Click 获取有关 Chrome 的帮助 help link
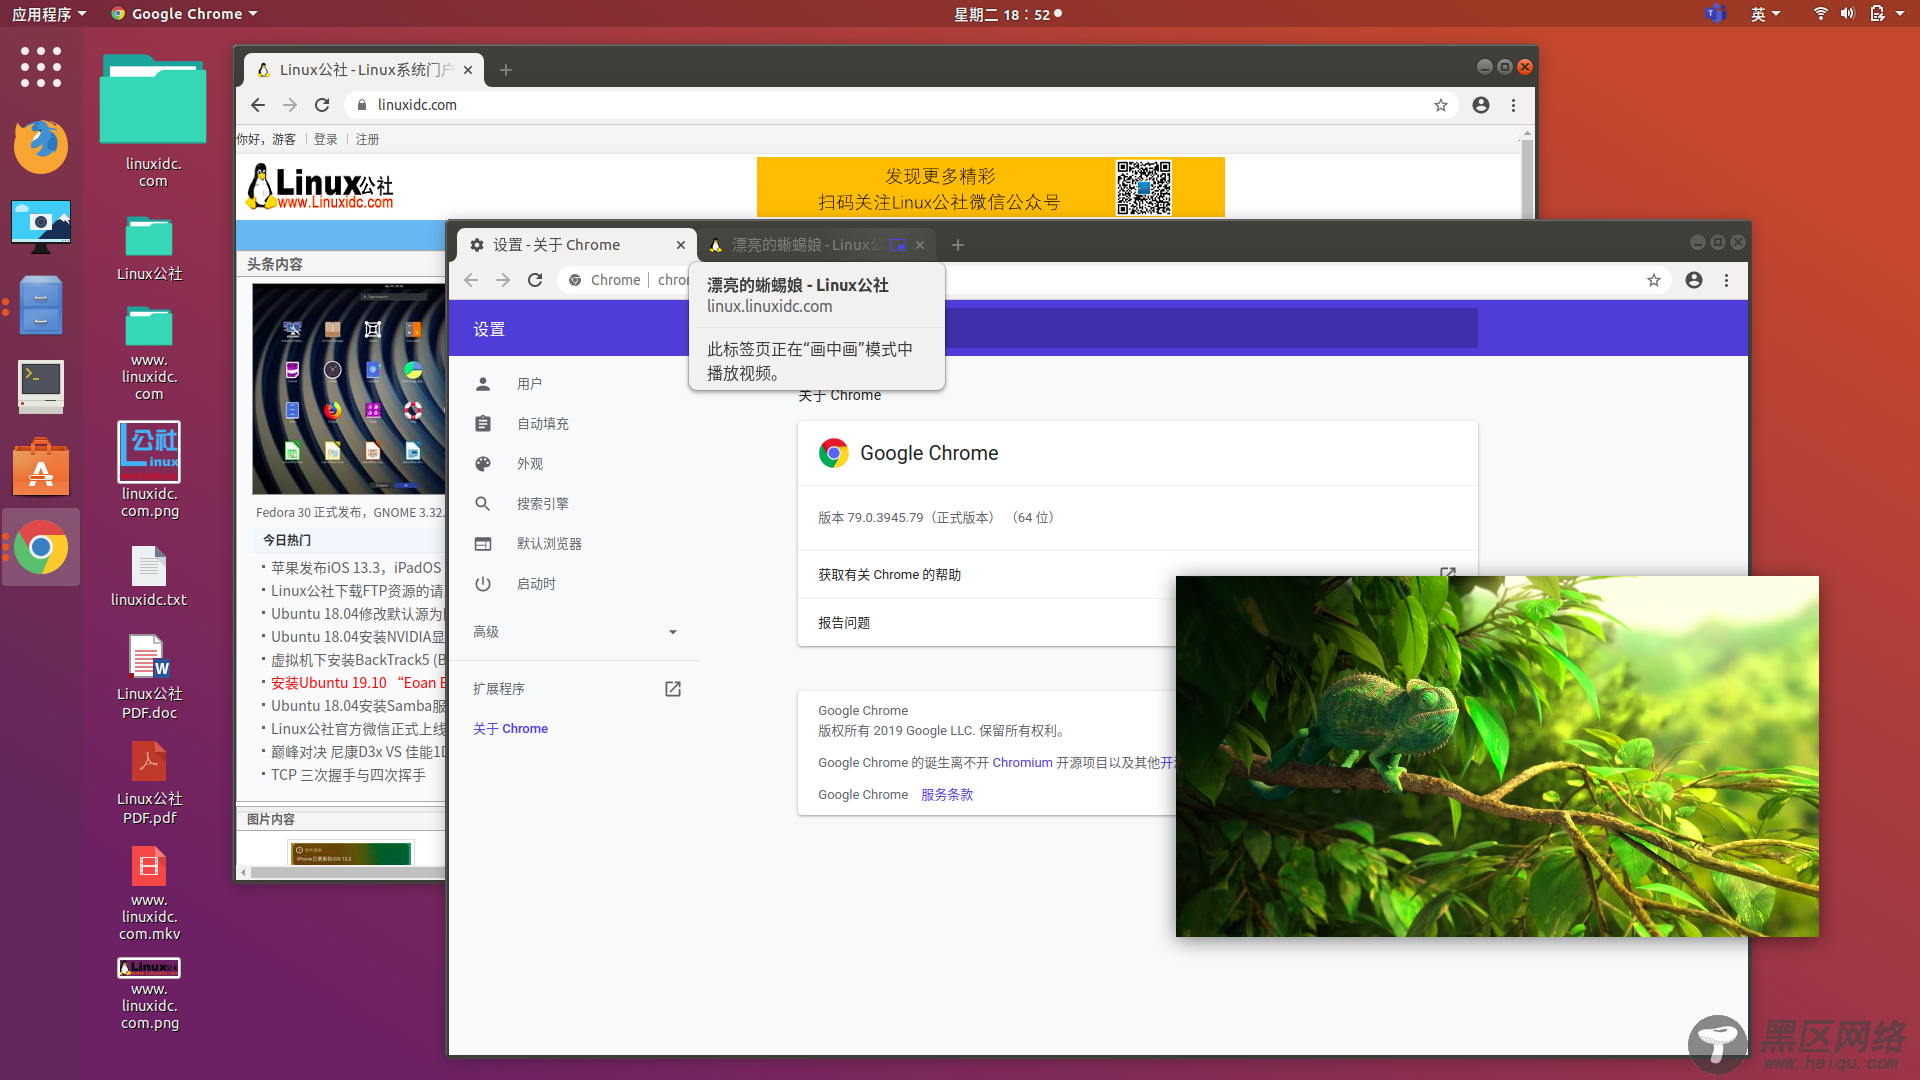 coord(889,574)
